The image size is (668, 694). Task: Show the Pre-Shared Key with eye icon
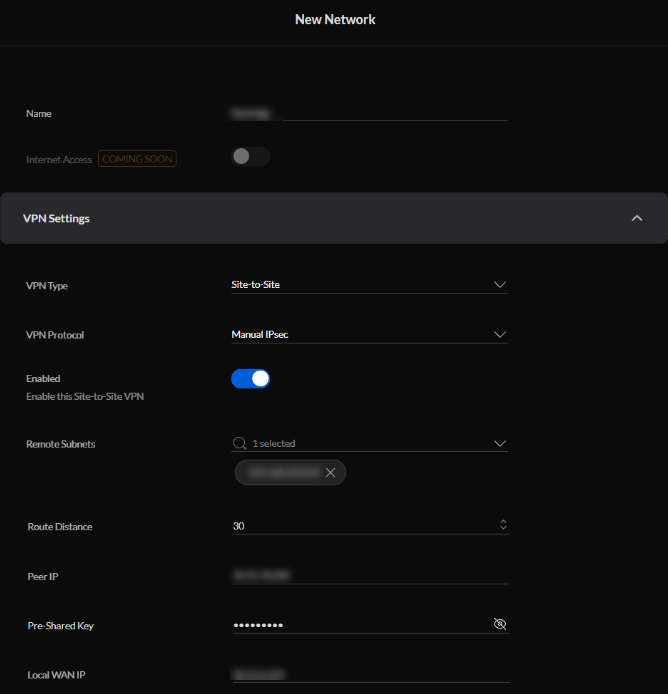coord(500,624)
